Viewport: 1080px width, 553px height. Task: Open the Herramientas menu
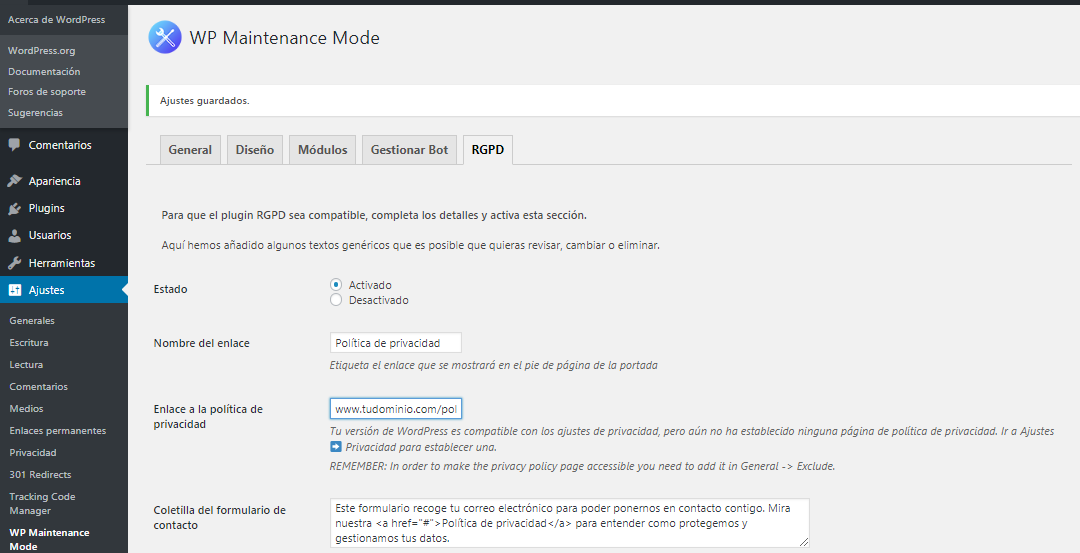[x=62, y=263]
